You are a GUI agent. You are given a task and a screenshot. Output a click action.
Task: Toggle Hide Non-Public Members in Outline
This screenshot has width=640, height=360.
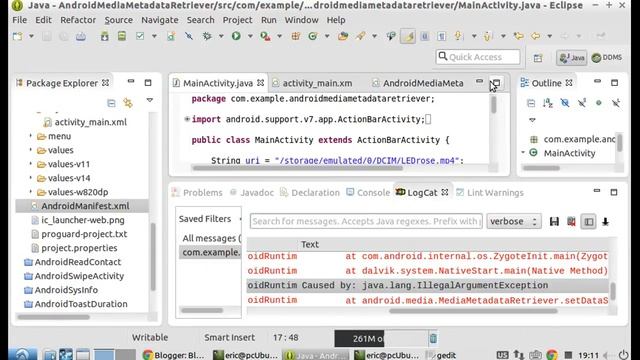tap(599, 103)
